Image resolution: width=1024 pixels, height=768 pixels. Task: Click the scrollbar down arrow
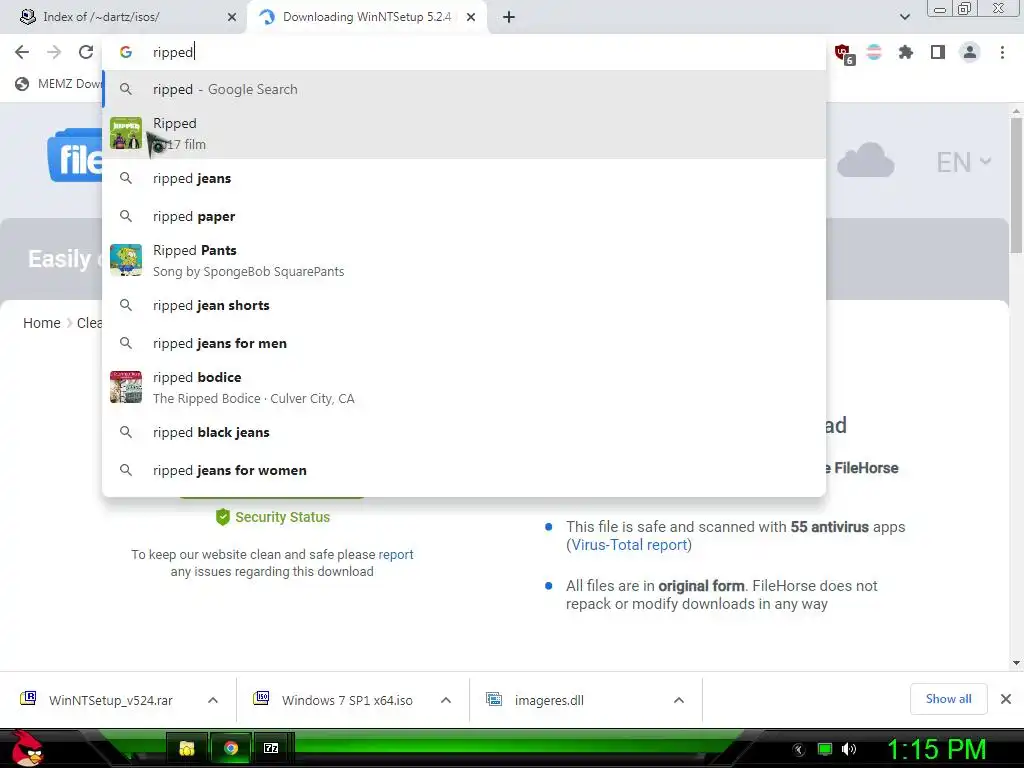(1016, 663)
